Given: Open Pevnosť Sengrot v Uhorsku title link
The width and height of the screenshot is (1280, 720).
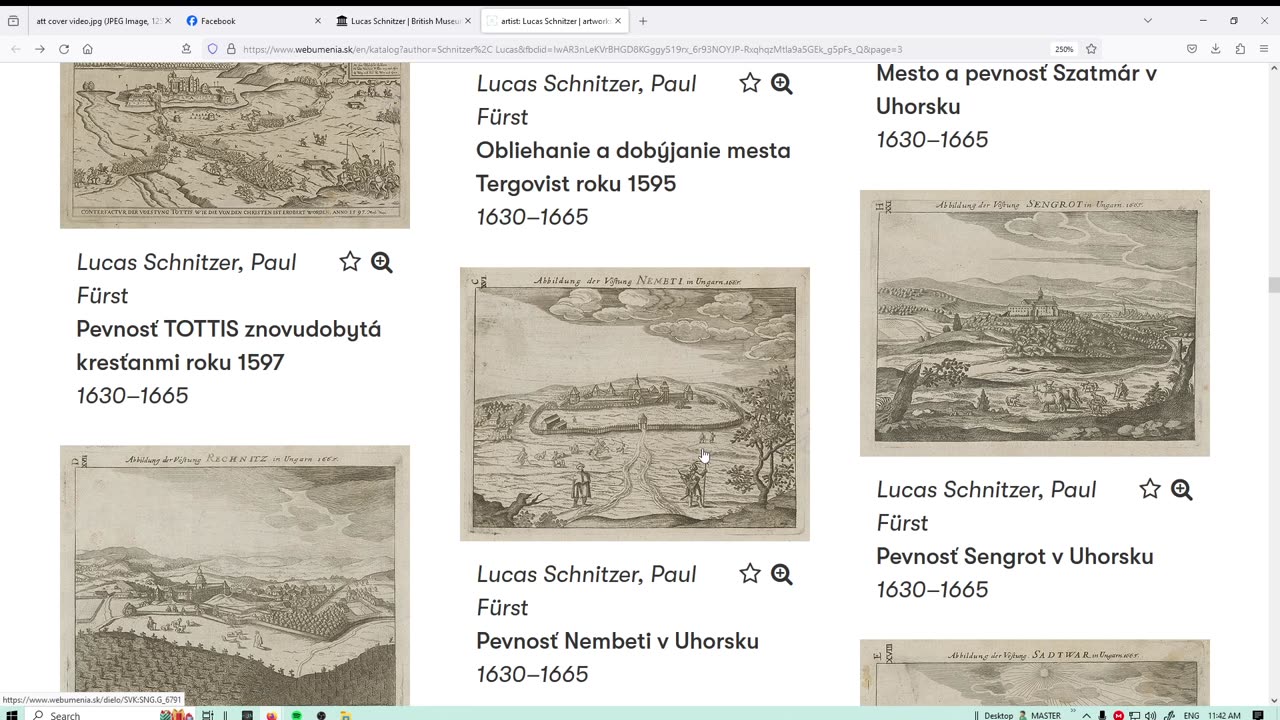Looking at the screenshot, I should click(1015, 556).
